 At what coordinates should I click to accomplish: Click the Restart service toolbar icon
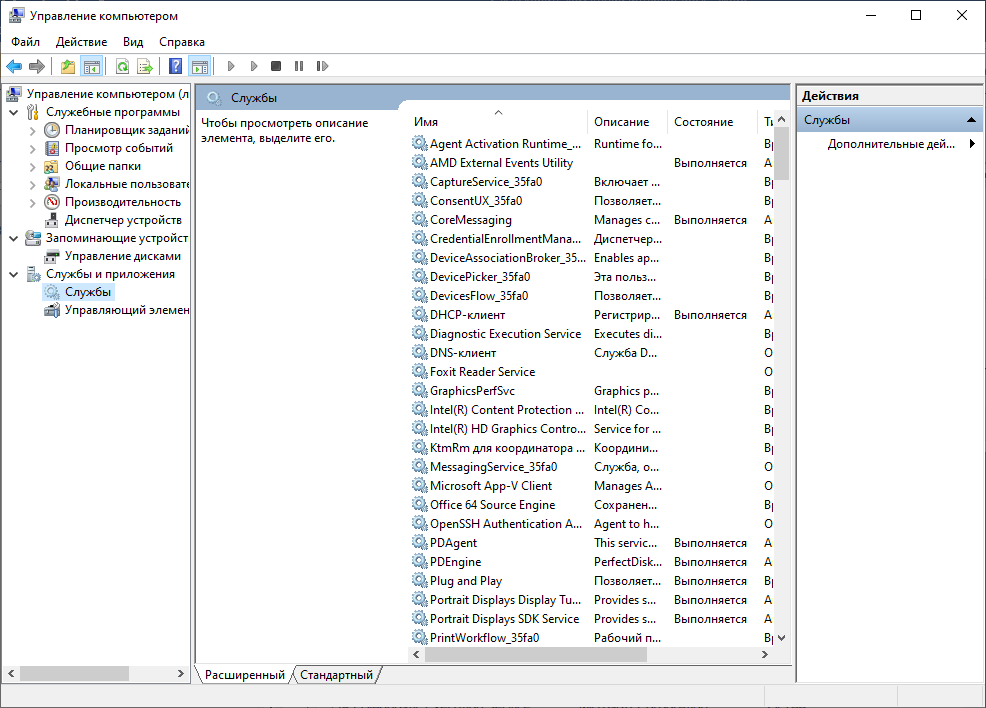tap(322, 66)
